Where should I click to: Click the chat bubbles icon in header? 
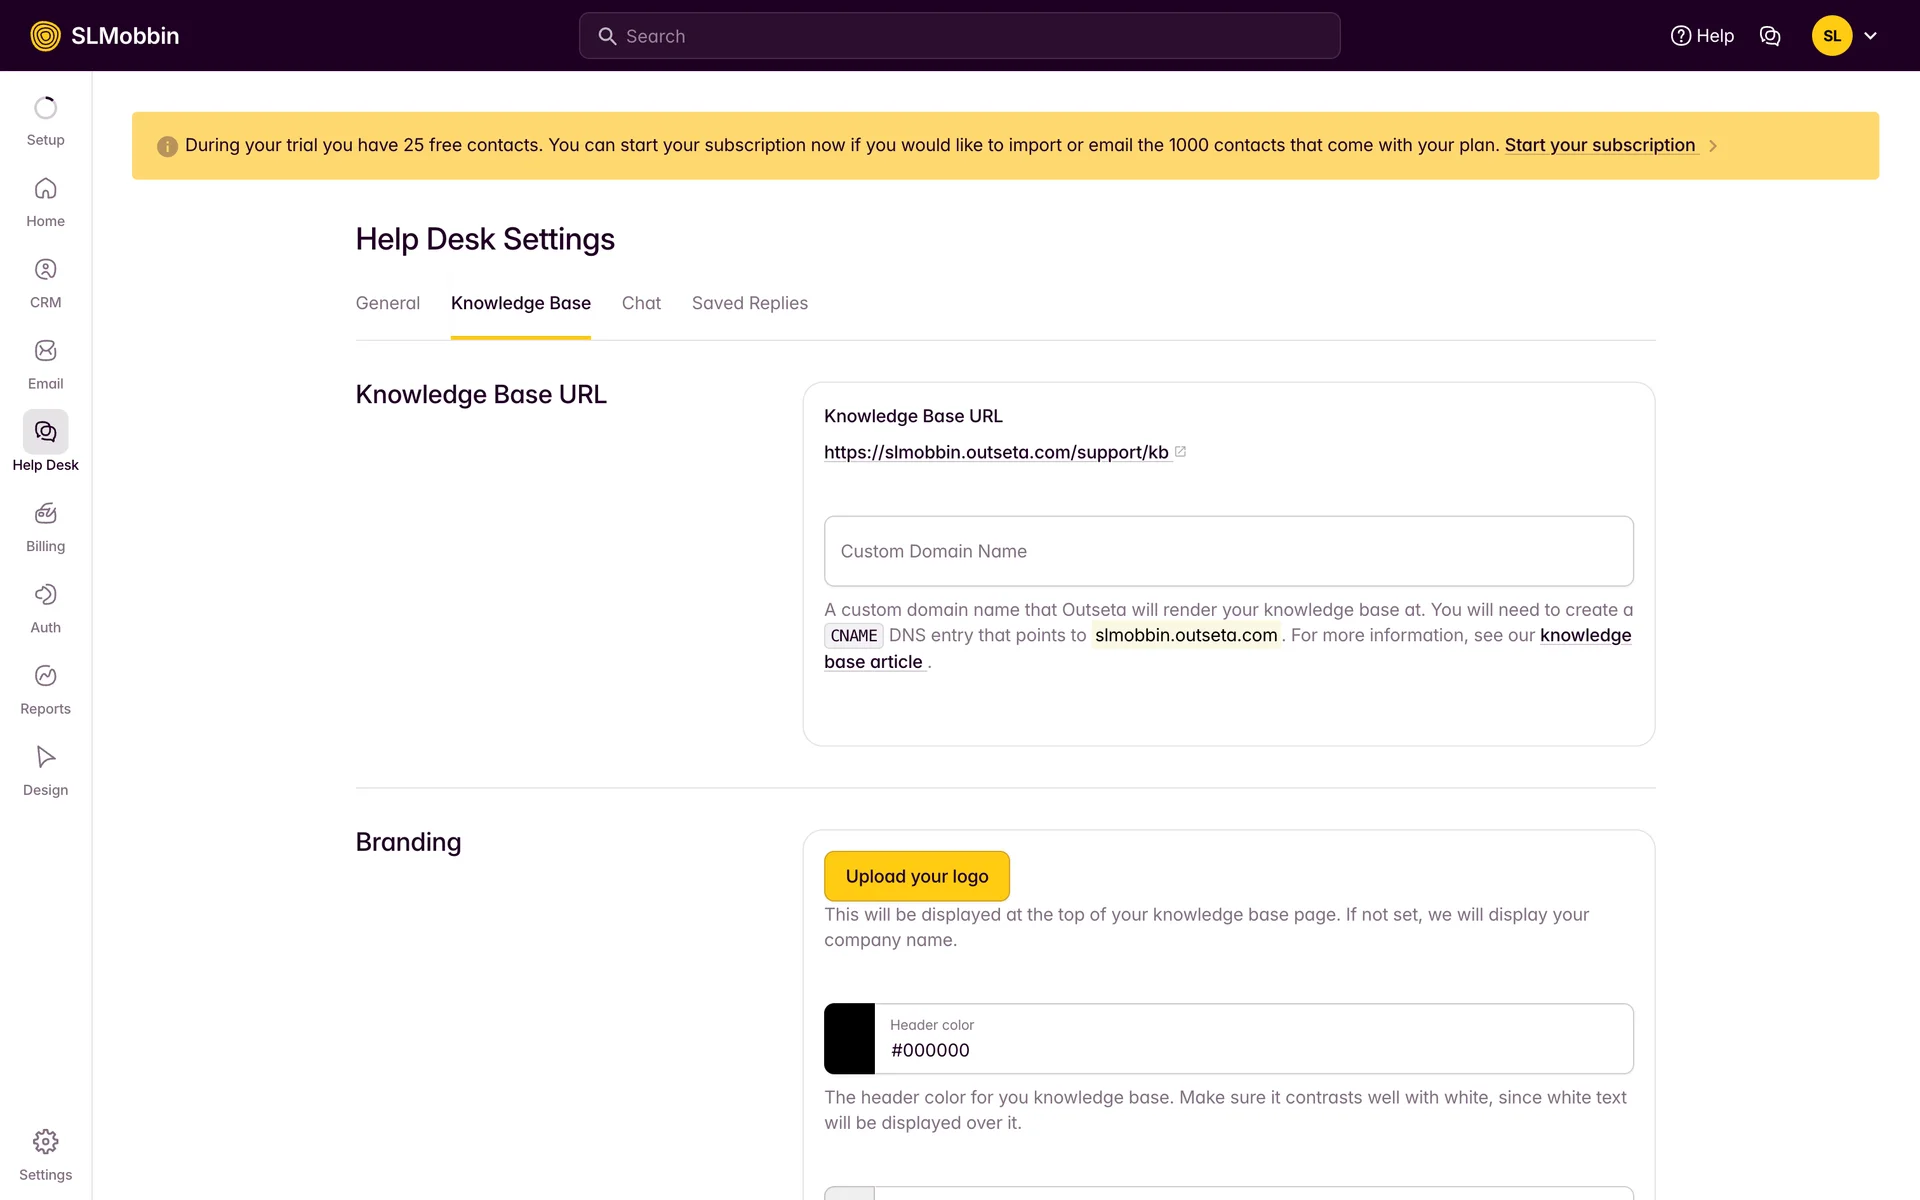(1769, 36)
